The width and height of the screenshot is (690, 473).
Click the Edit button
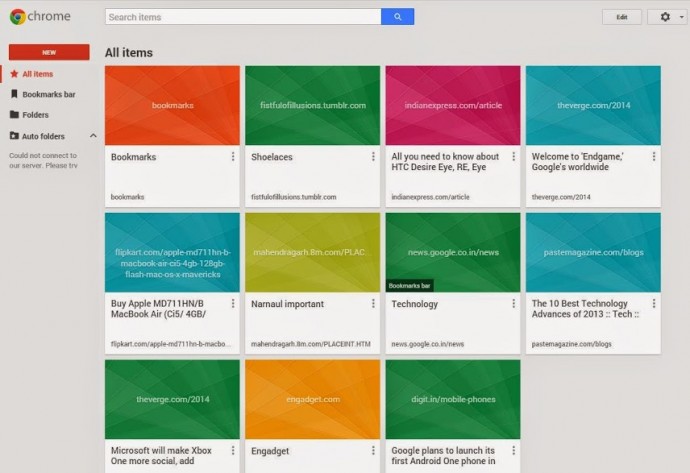click(622, 17)
